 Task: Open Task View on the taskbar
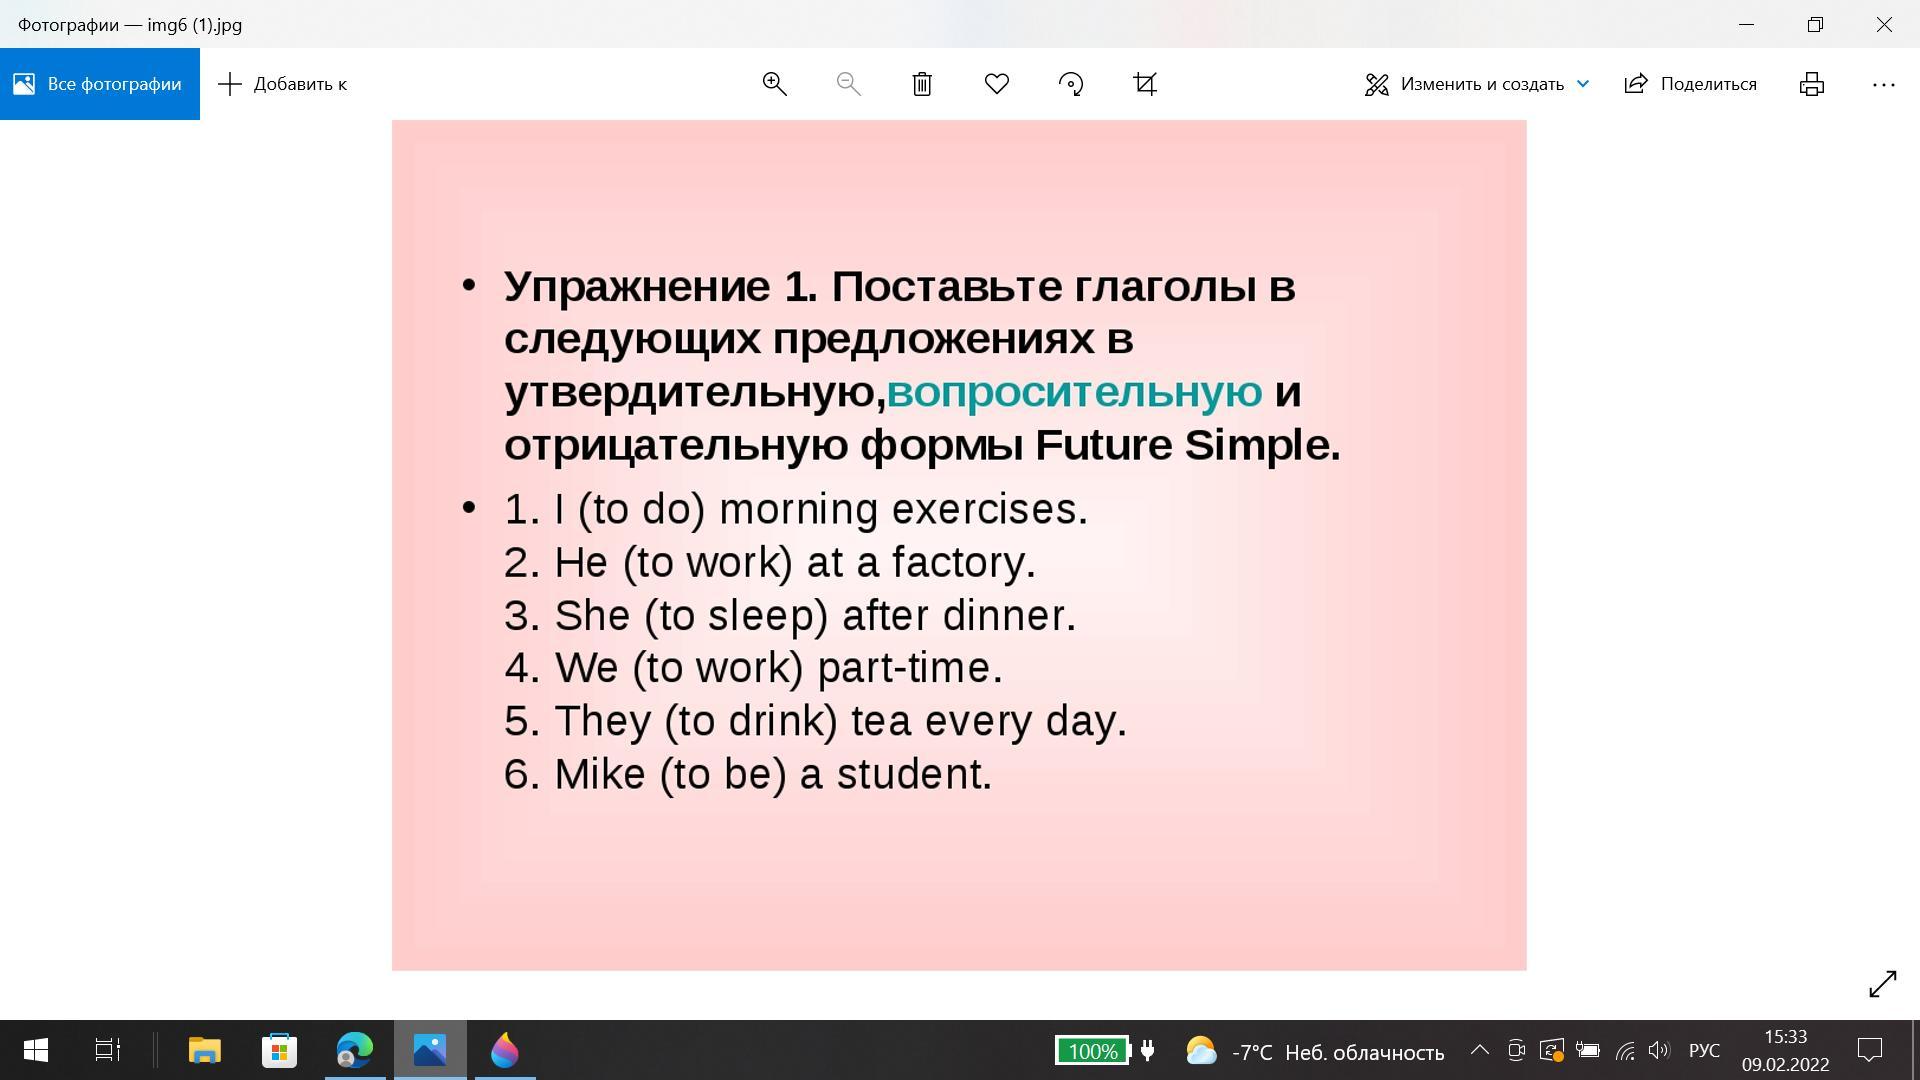(108, 1050)
